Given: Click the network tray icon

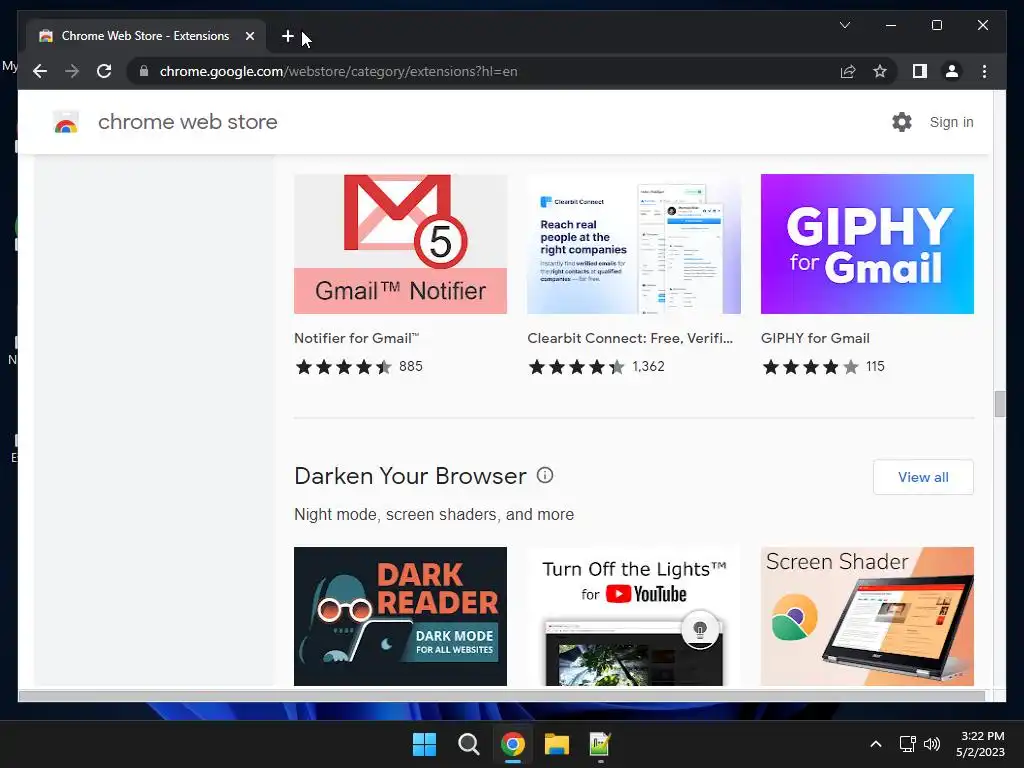Looking at the screenshot, I should [x=907, y=744].
